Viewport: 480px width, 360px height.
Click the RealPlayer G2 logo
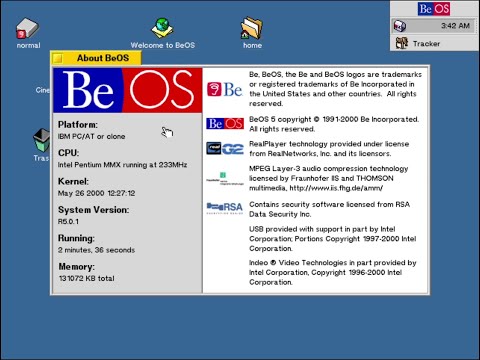pyautogui.click(x=225, y=148)
